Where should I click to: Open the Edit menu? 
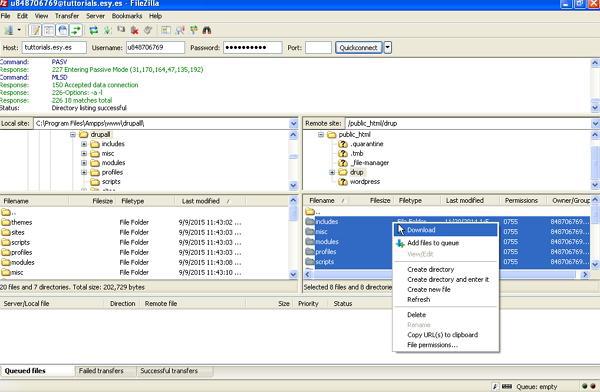pos(22,16)
